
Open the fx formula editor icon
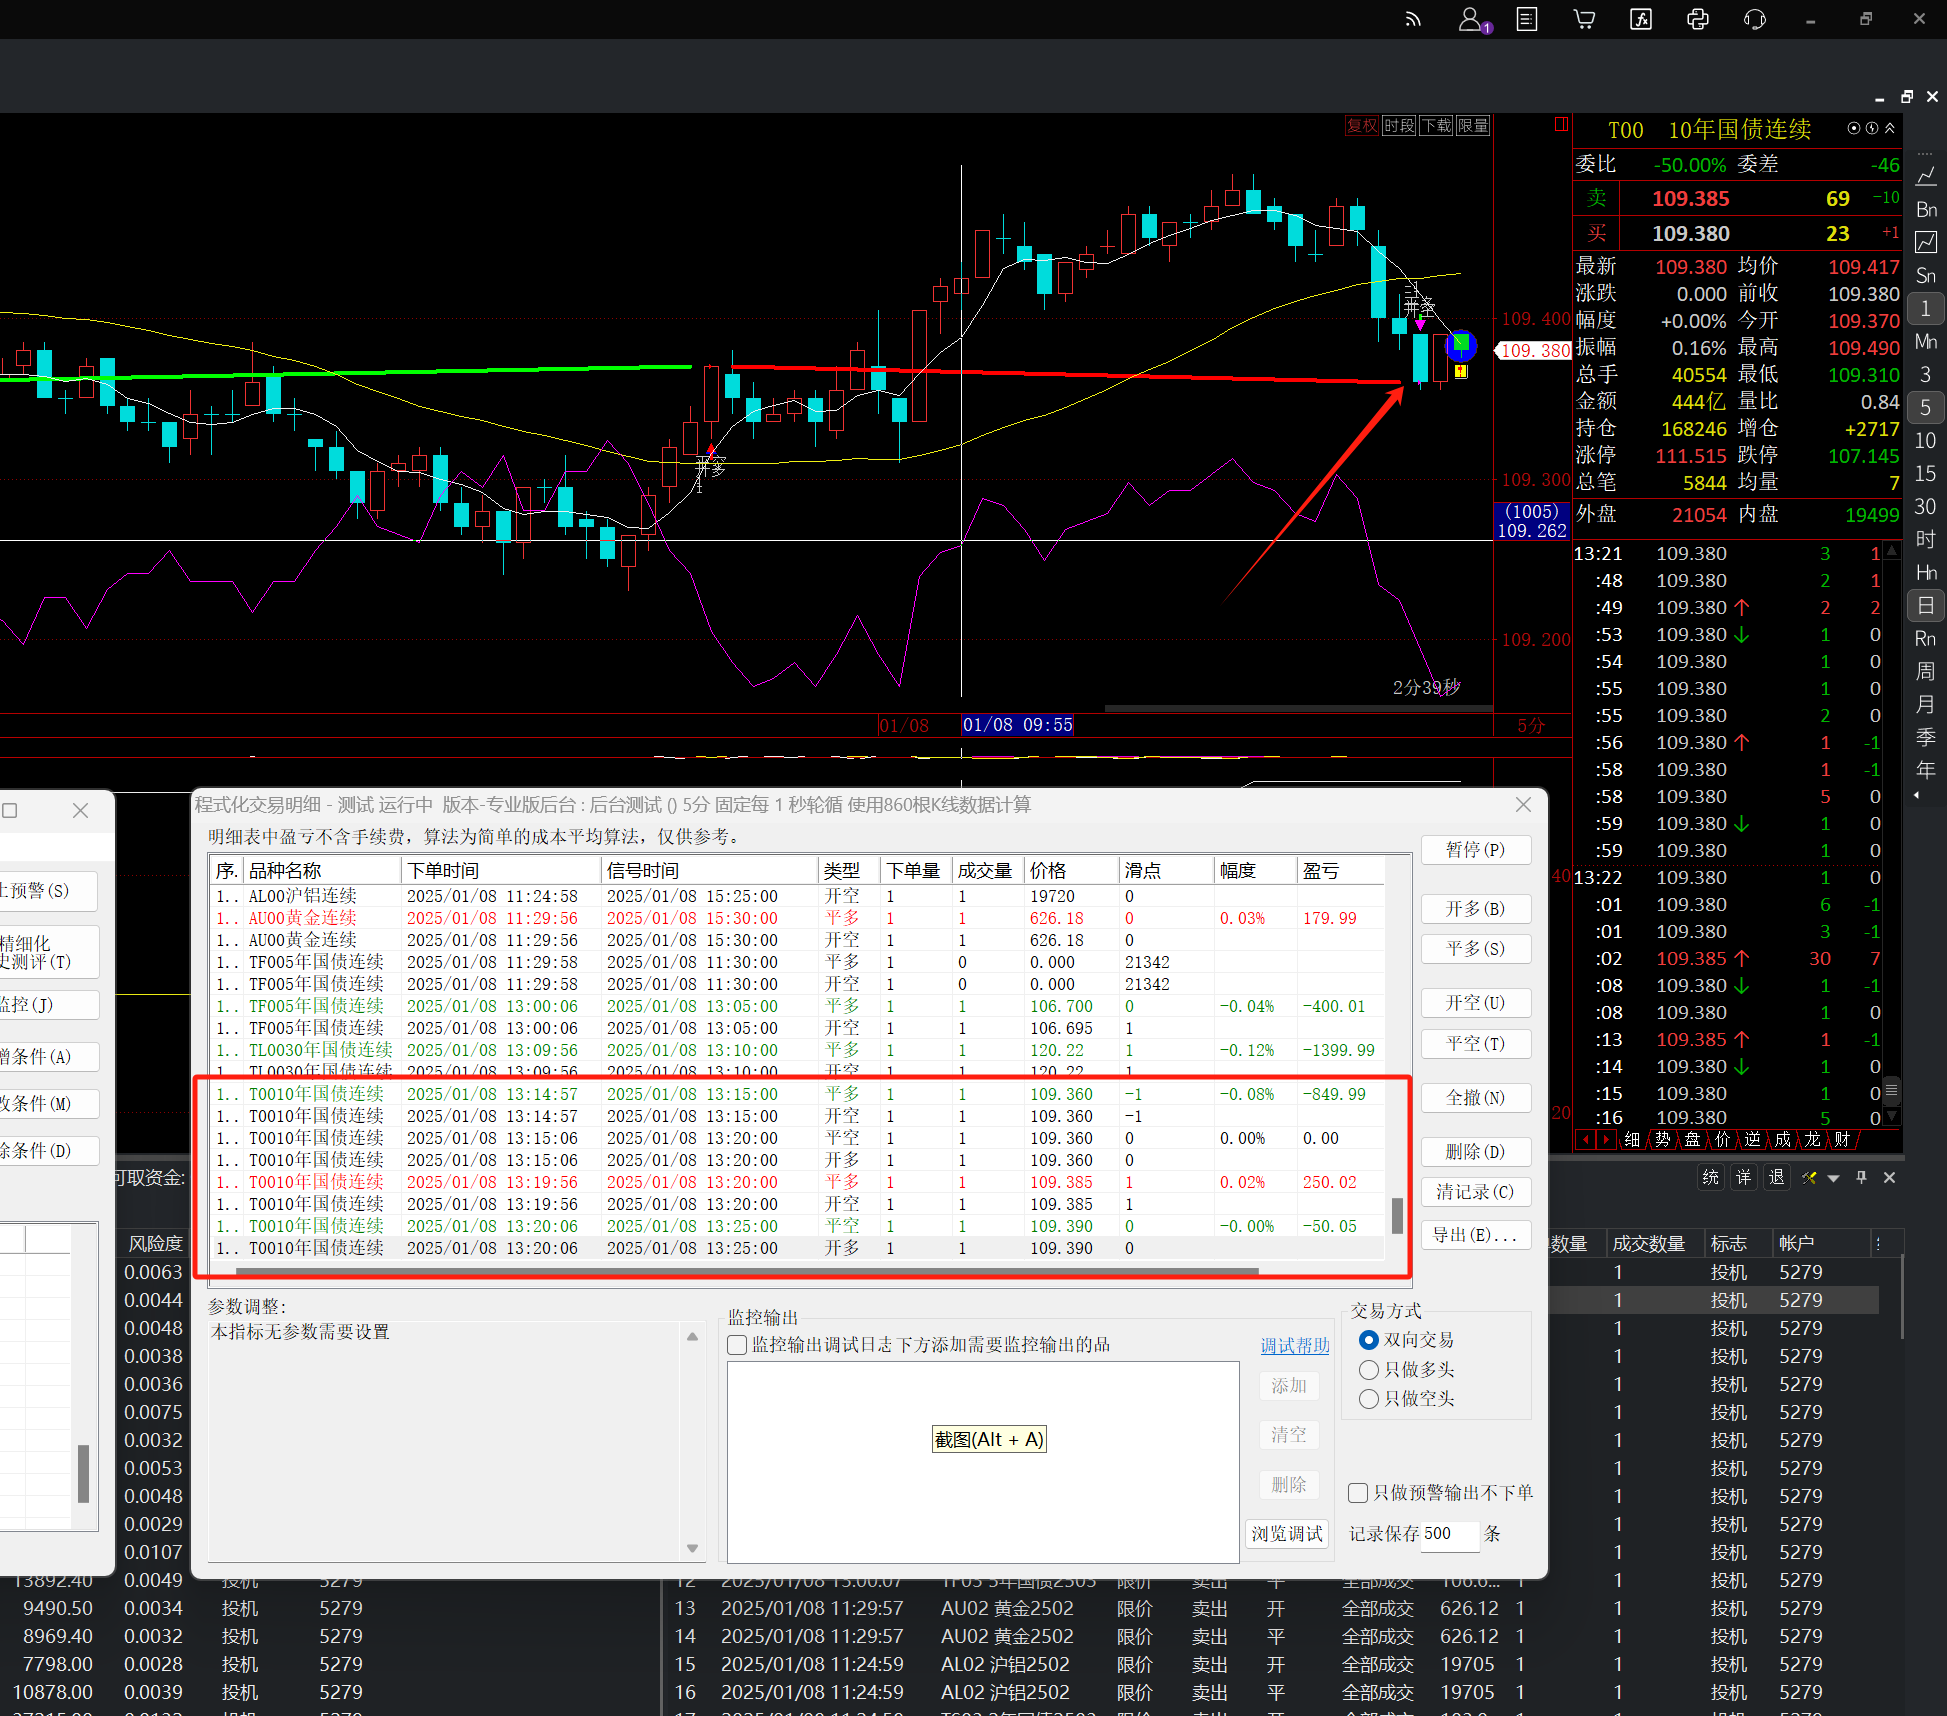1641,19
